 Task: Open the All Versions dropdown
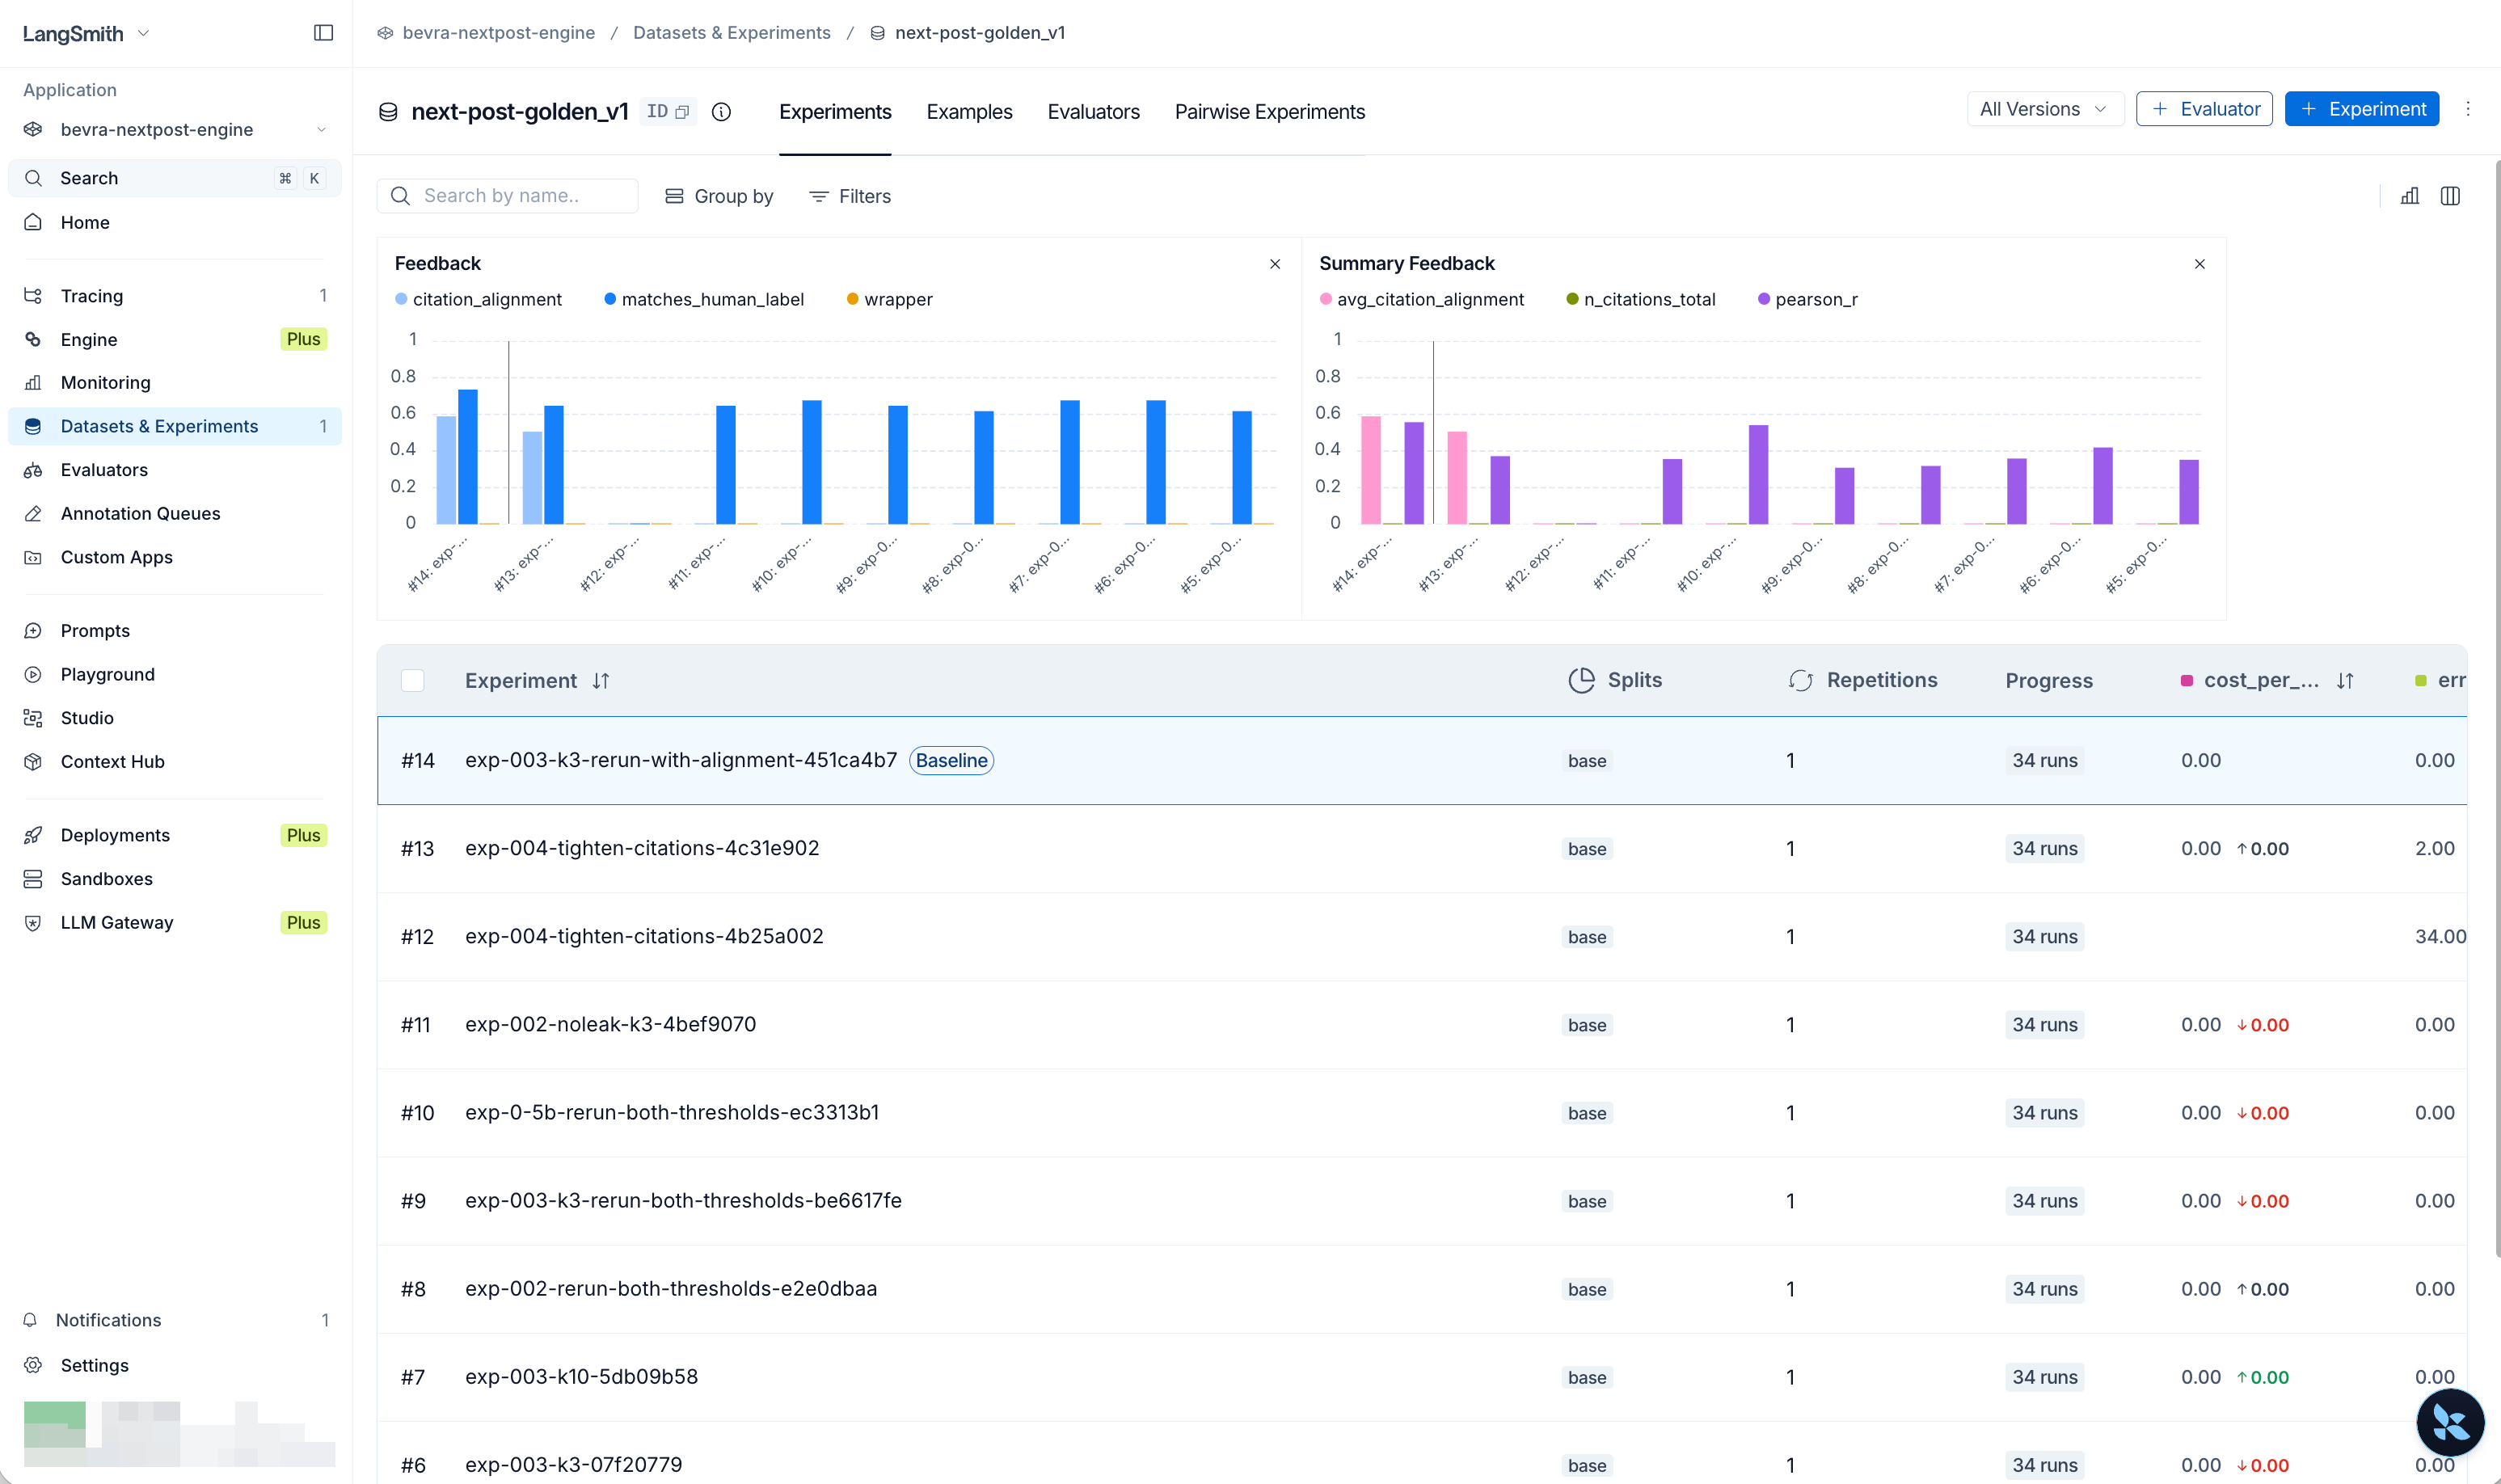(2044, 109)
